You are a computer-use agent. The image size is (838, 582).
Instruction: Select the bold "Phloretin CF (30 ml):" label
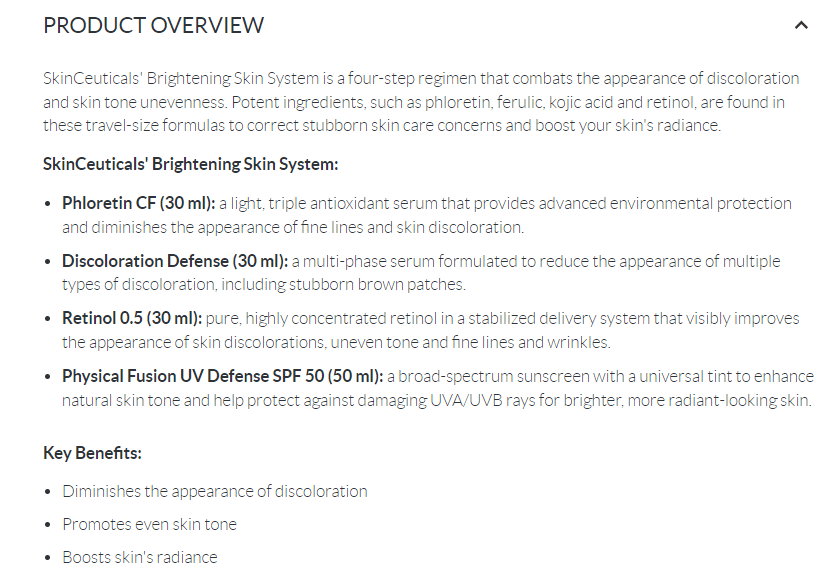point(138,203)
